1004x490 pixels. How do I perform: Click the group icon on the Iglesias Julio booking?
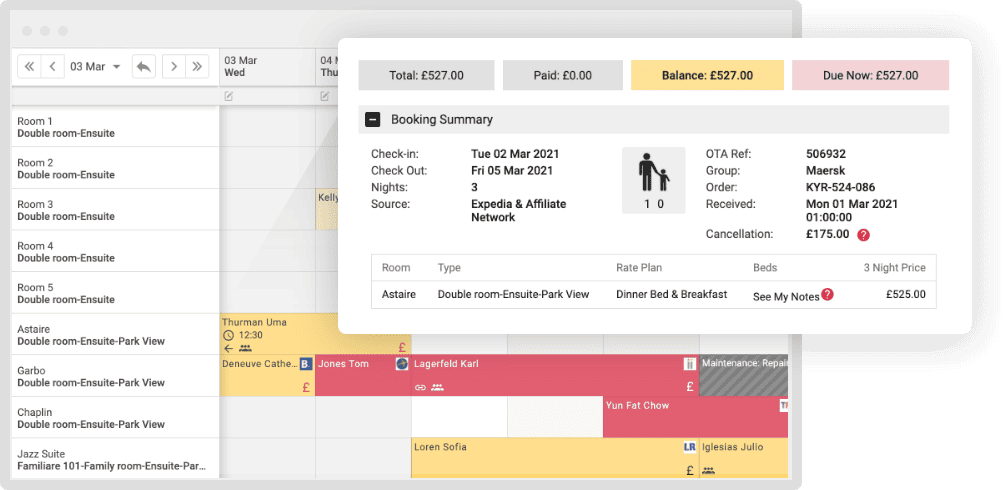click(x=708, y=470)
